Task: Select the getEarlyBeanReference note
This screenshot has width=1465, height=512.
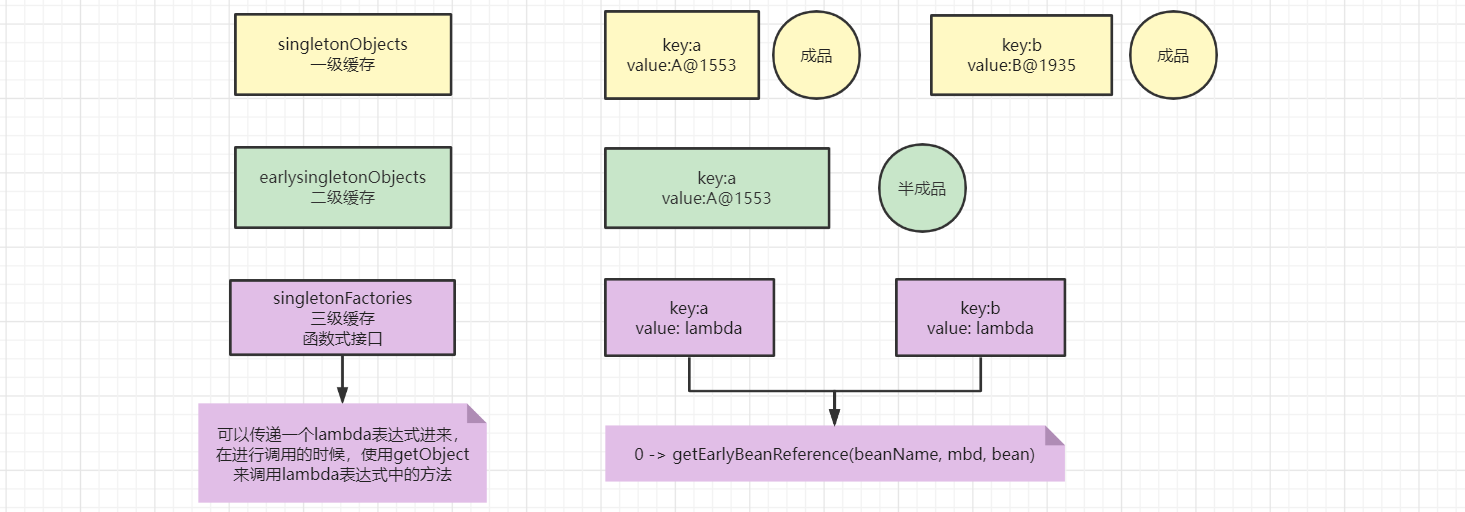Action: click(x=834, y=454)
